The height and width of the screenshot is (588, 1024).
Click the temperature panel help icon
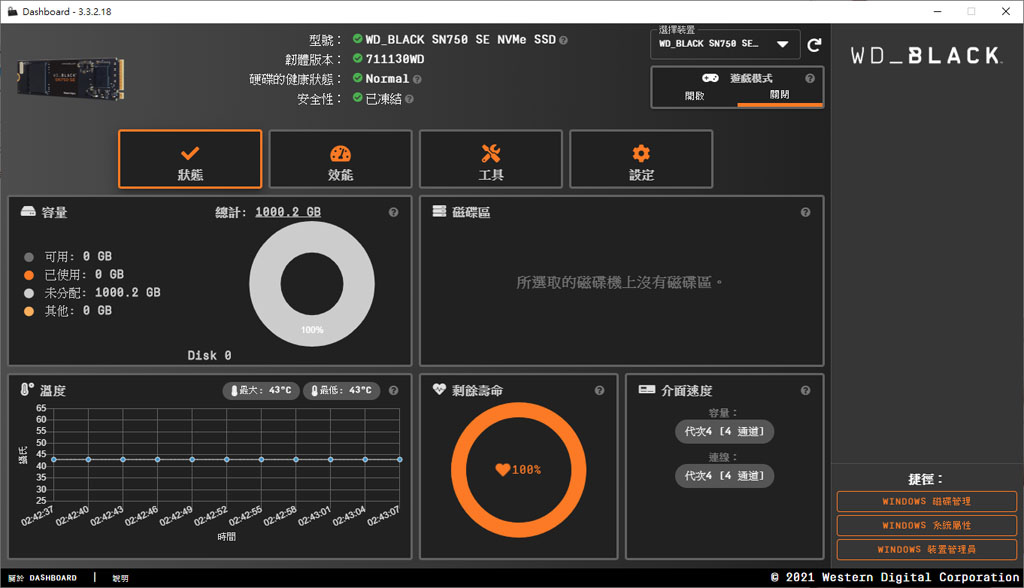click(393, 391)
